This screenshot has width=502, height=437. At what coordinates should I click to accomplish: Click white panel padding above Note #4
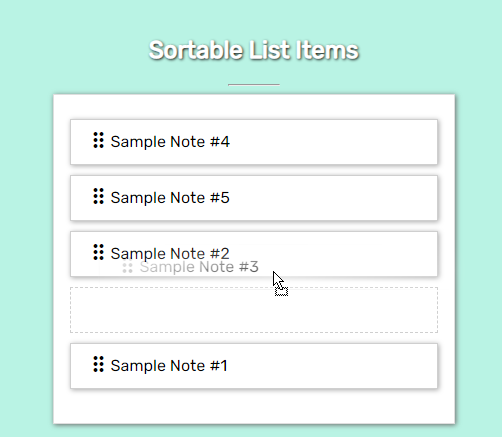tap(254, 107)
